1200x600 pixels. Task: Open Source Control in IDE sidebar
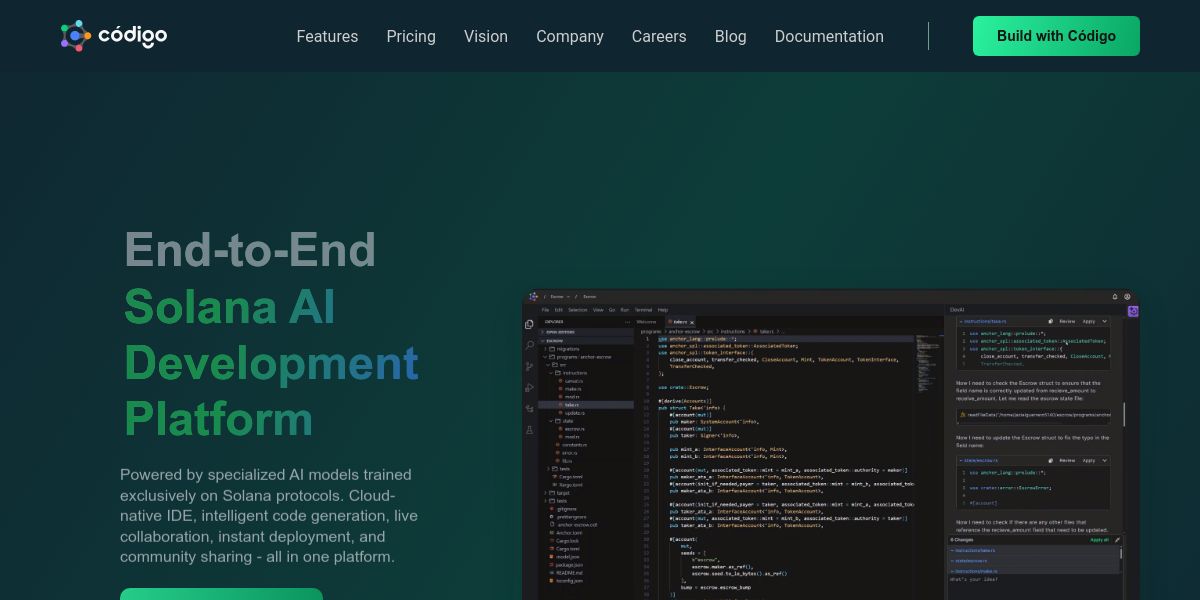(x=529, y=366)
